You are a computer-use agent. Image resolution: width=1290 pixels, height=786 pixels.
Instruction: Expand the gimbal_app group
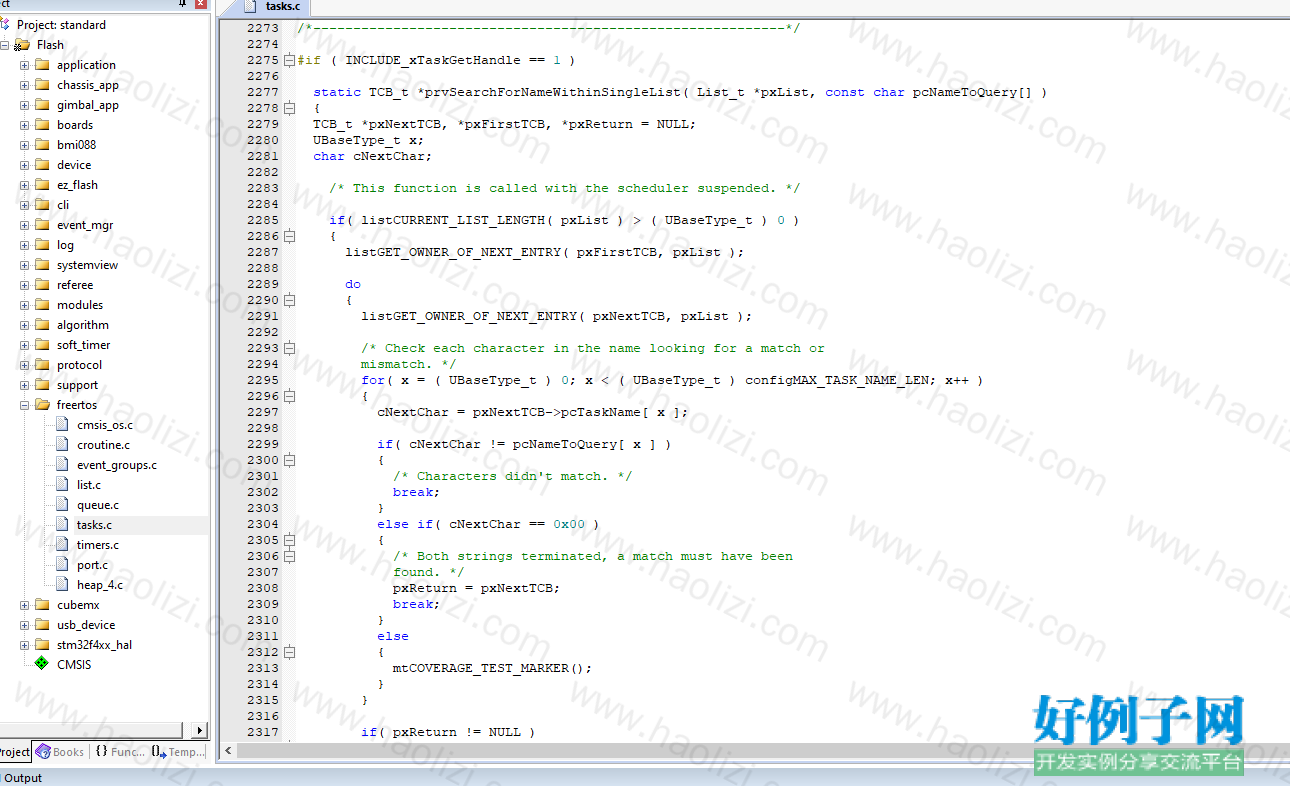coord(24,105)
